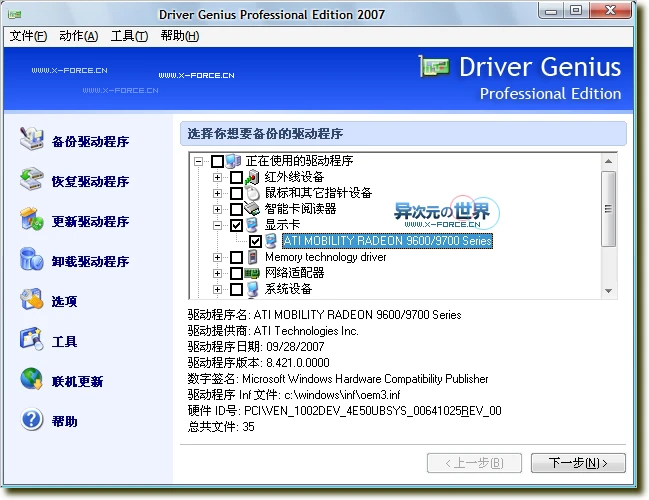649x500 pixels.
Task: Click the 下一步(N) button
Action: coord(578,462)
